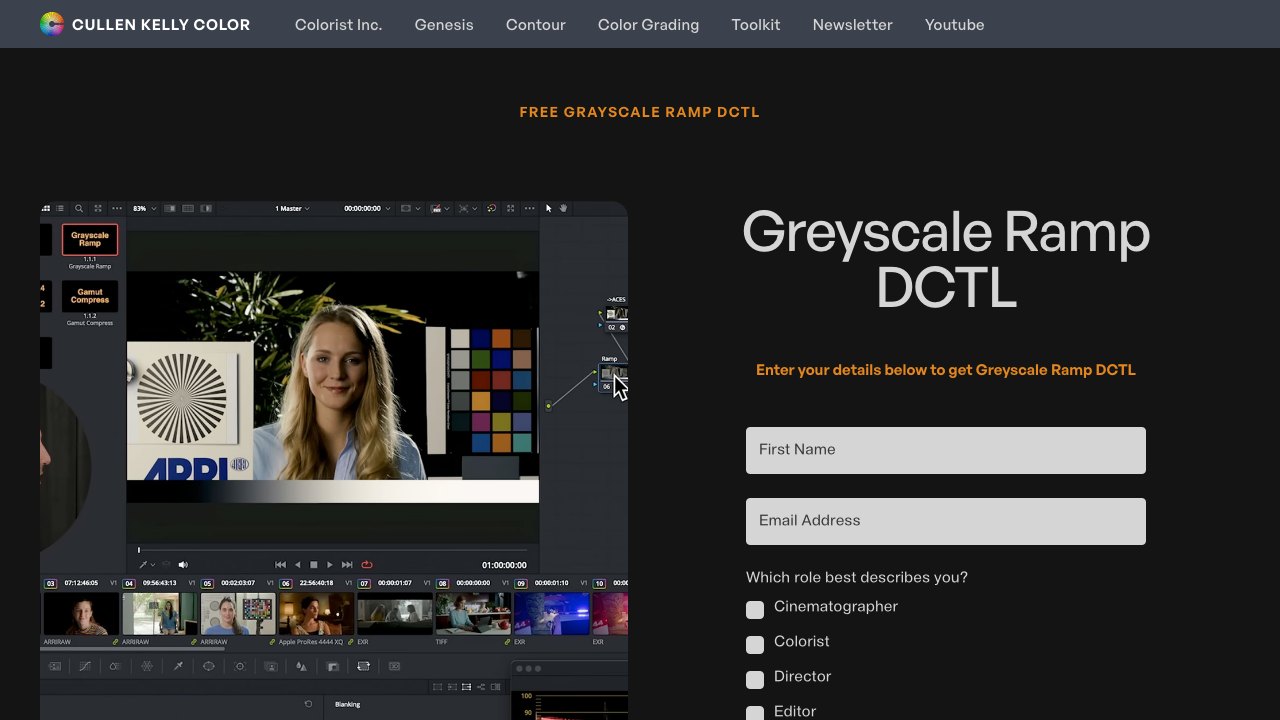The width and height of the screenshot is (1280, 720).
Task: Click the eyedropper qualifier palette icon
Action: click(178, 666)
